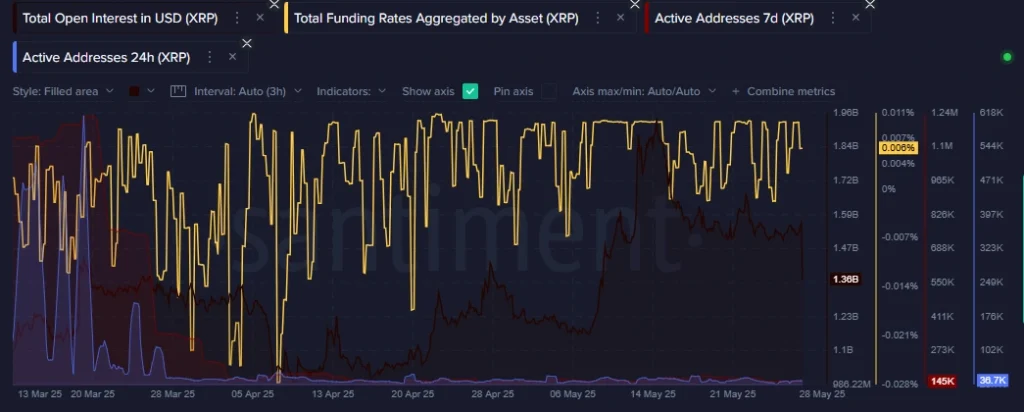Open options menu for Active Addresses 24h
The height and width of the screenshot is (412, 1024).
click(209, 57)
